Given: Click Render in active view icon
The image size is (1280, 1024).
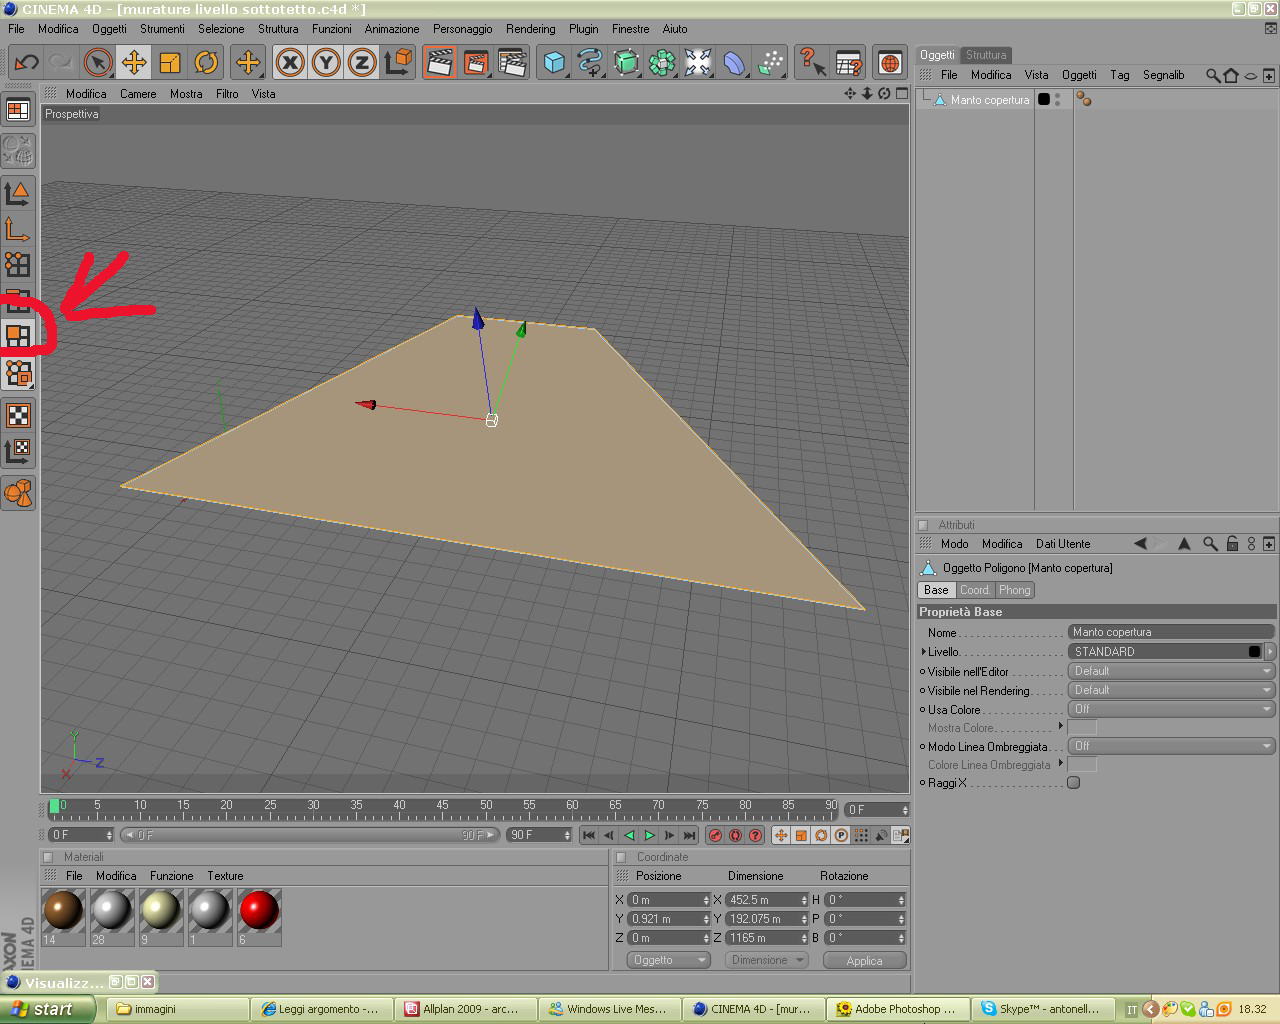Looking at the screenshot, I should [439, 63].
